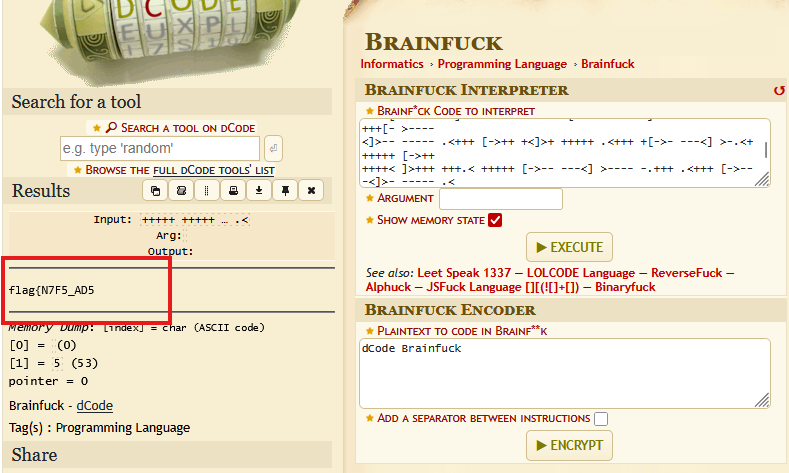
Task: Open Alphuck link
Action: (x=388, y=287)
